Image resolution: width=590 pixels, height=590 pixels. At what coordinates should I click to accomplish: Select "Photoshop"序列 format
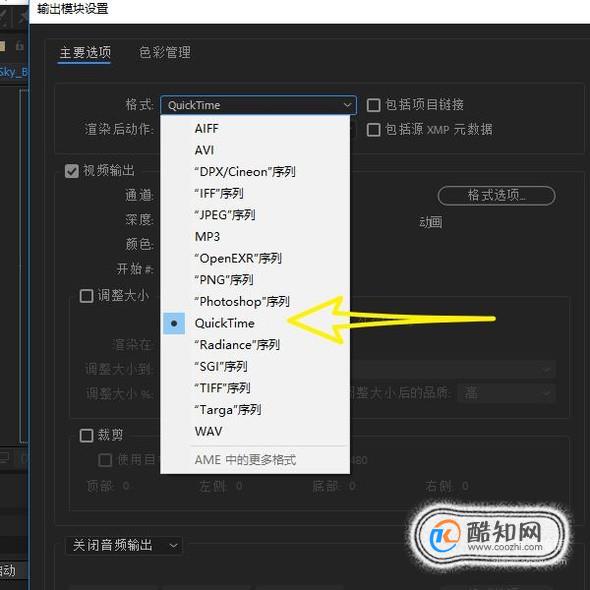pyautogui.click(x=255, y=302)
